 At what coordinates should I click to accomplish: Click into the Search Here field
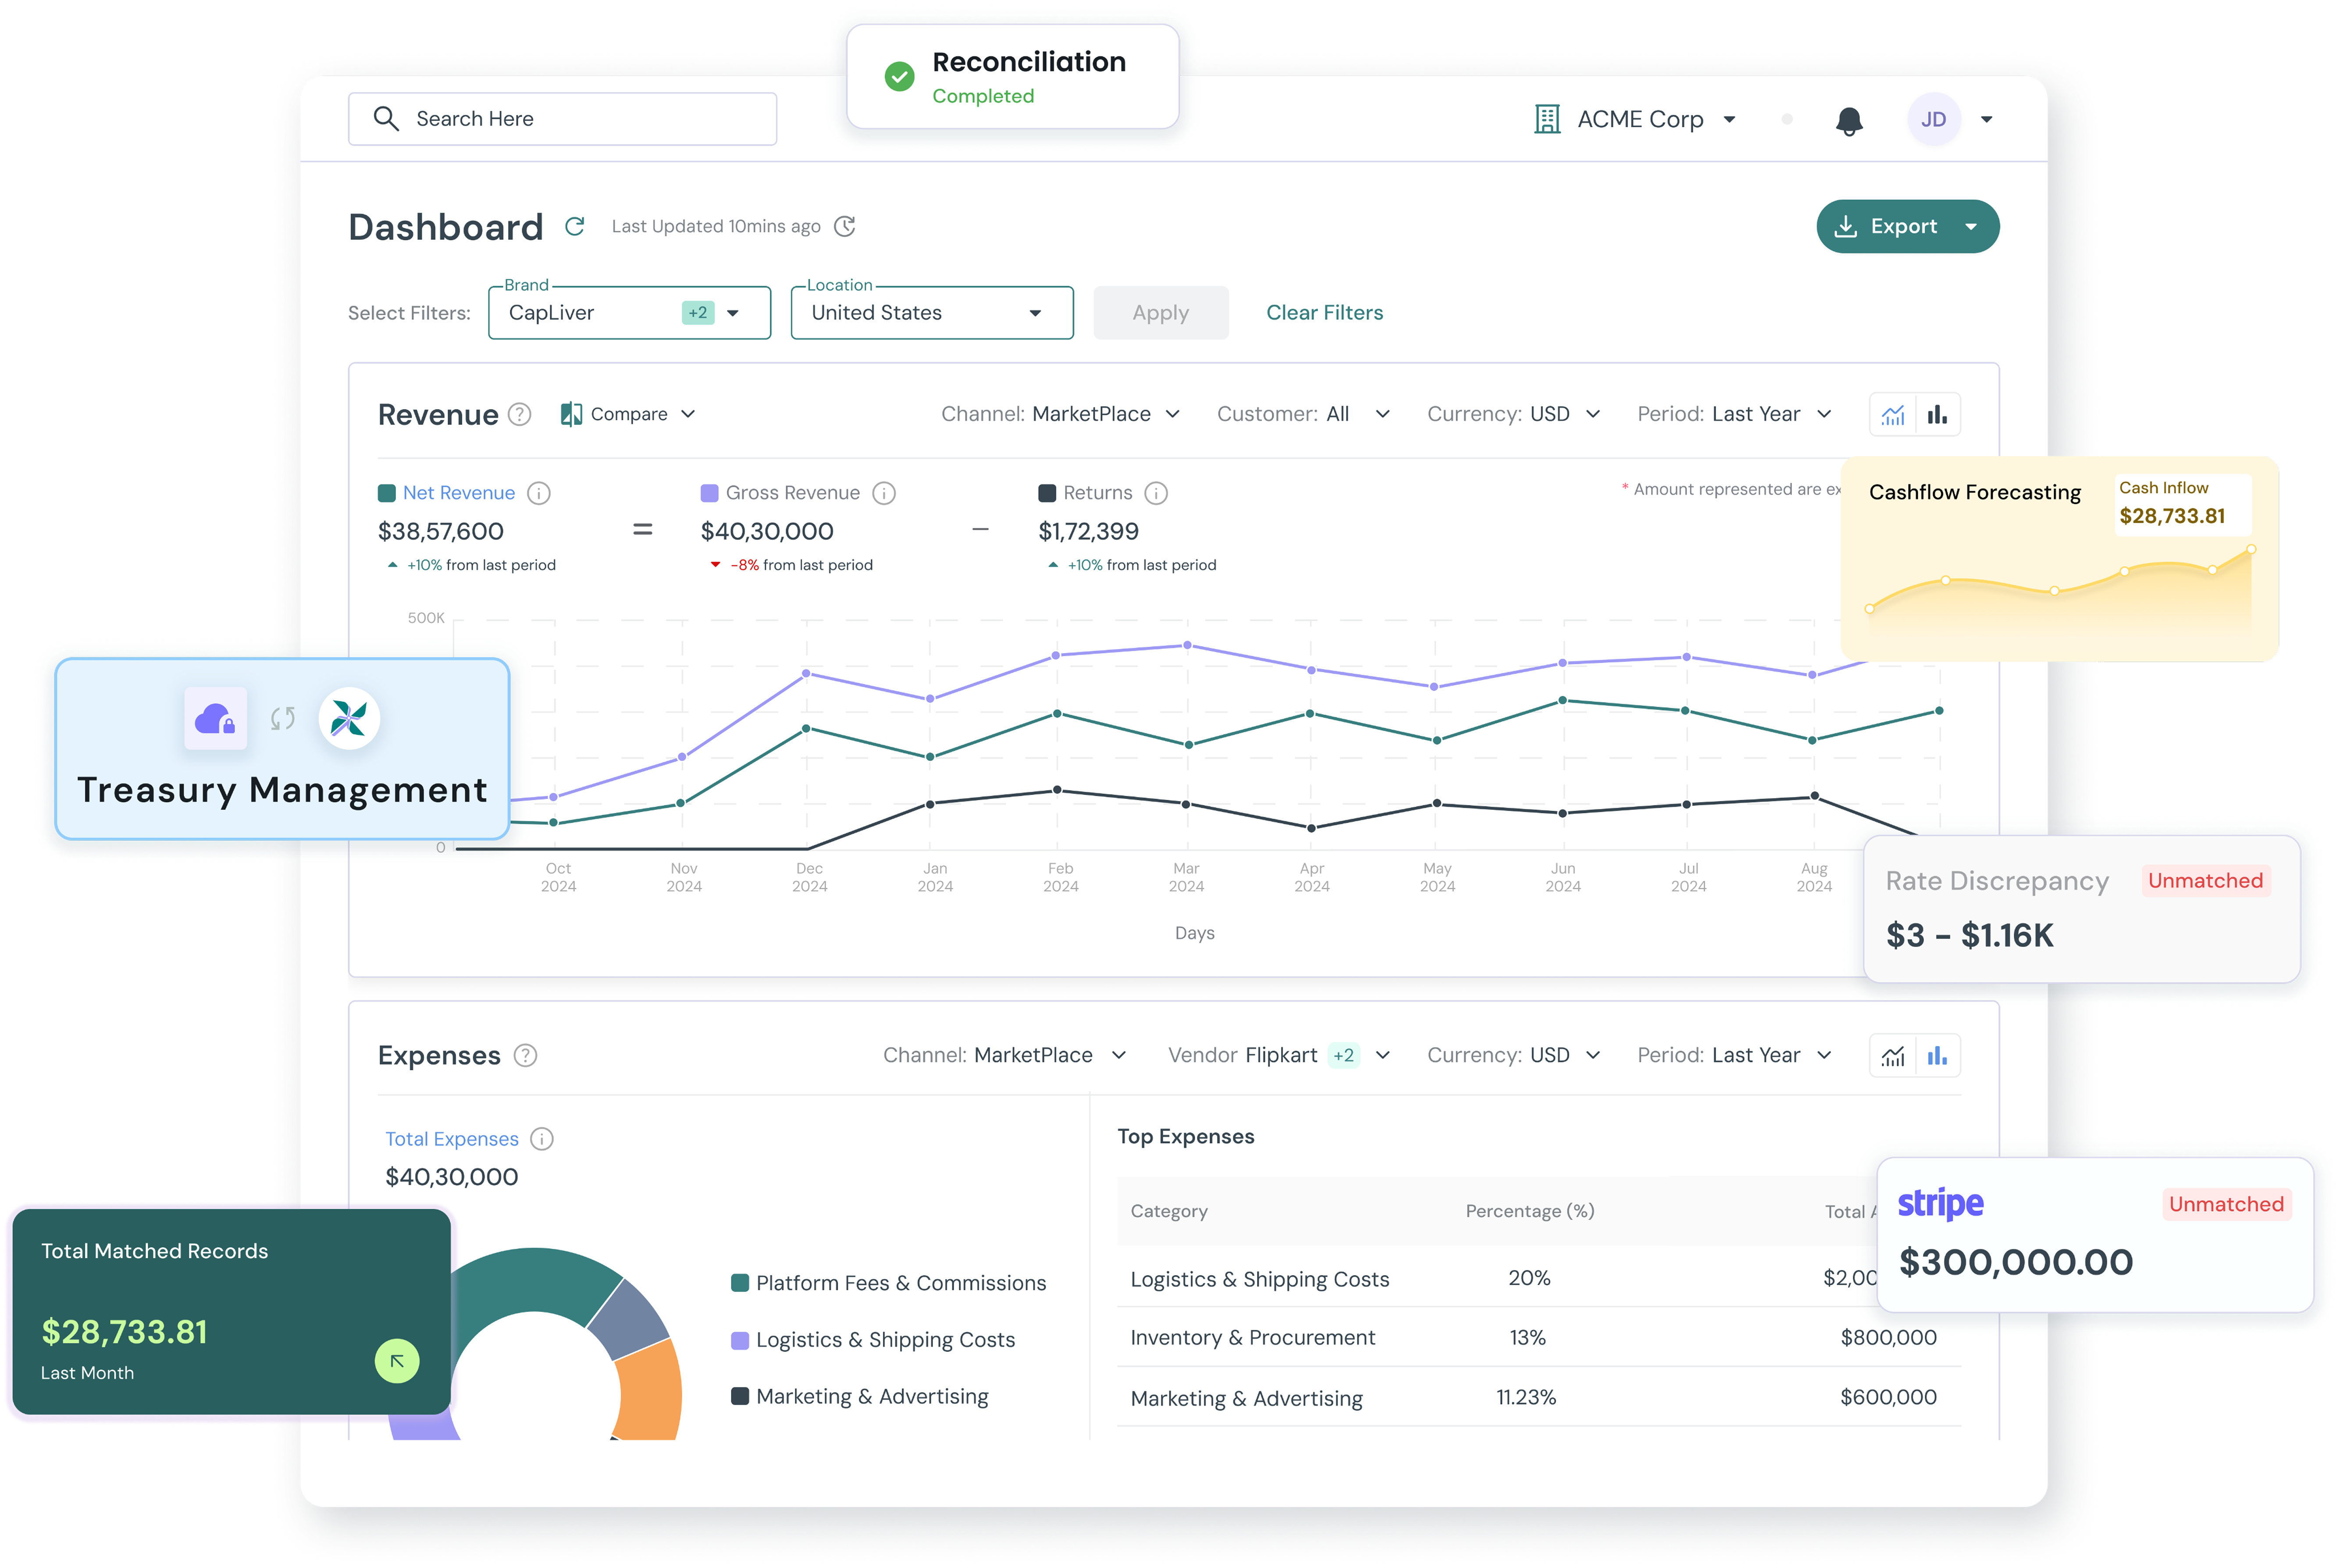[562, 119]
